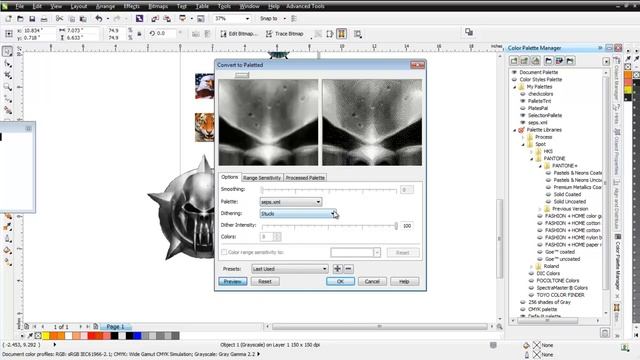Pick the yellow swatch in bottom palette
The height and width of the screenshot is (360, 640).
point(46,336)
